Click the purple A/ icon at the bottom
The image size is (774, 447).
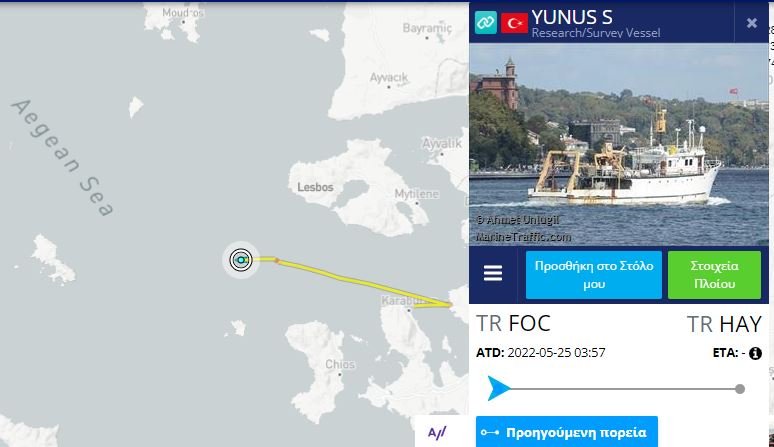(437, 433)
